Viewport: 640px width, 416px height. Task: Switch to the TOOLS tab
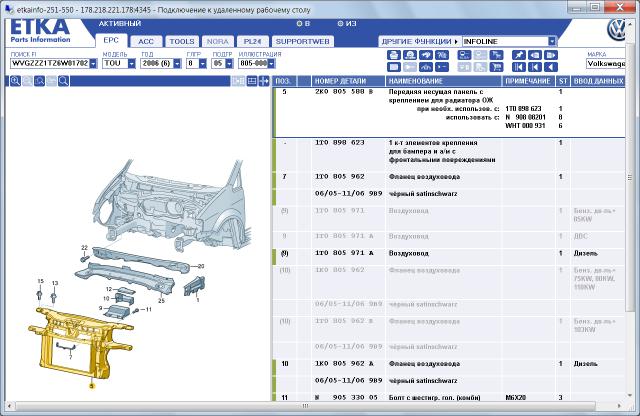(182, 41)
